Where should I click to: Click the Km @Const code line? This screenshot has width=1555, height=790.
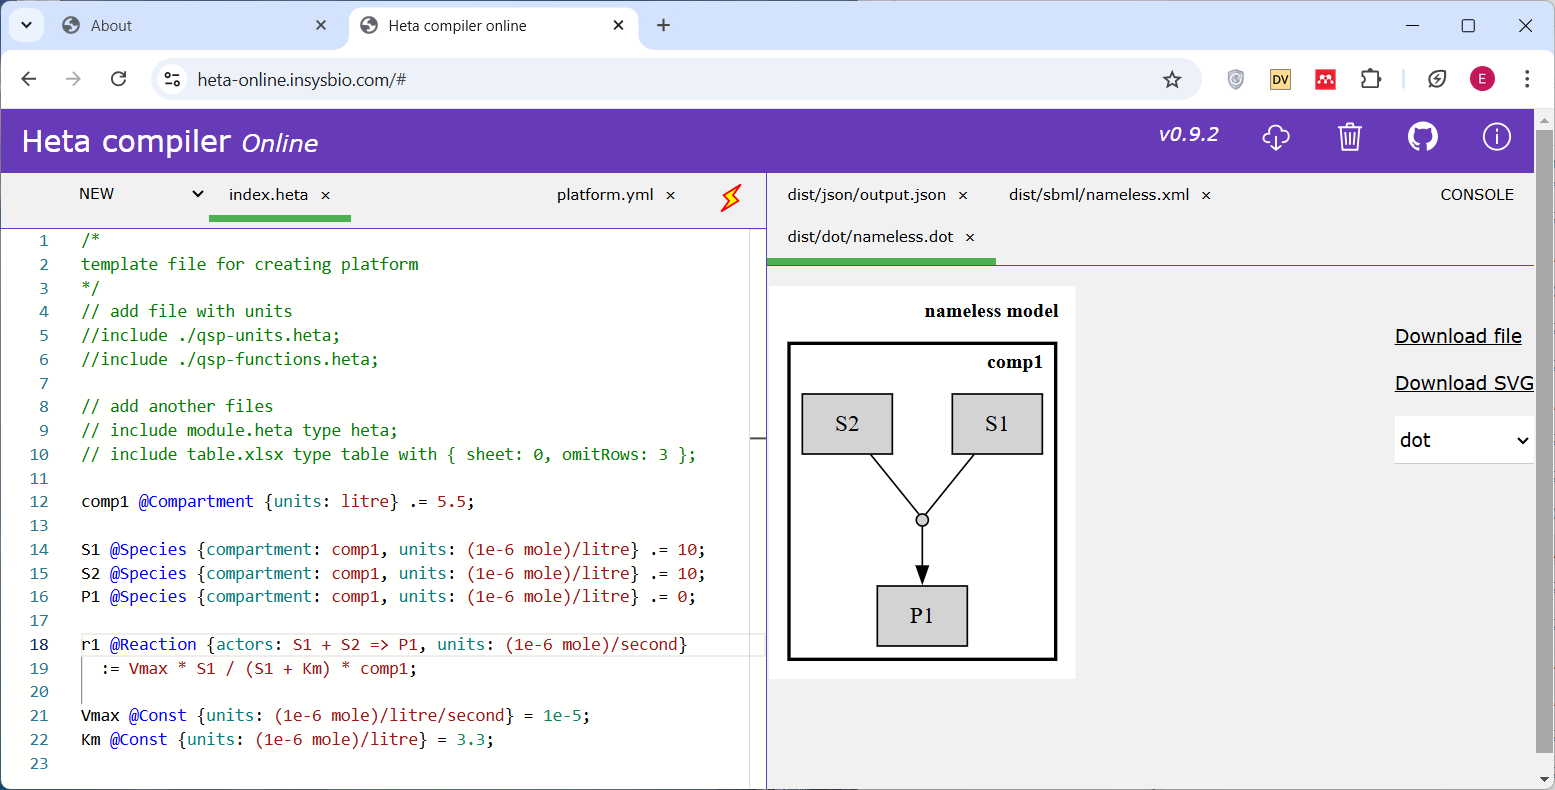(288, 740)
